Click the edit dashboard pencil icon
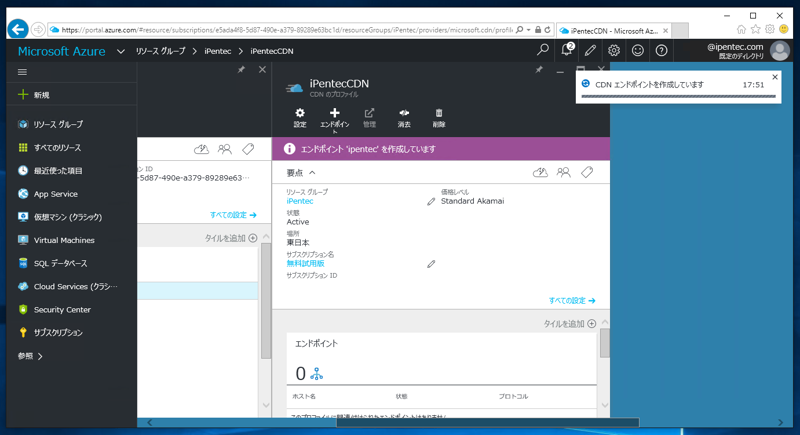Viewport: 800px width, 435px height. pos(590,50)
